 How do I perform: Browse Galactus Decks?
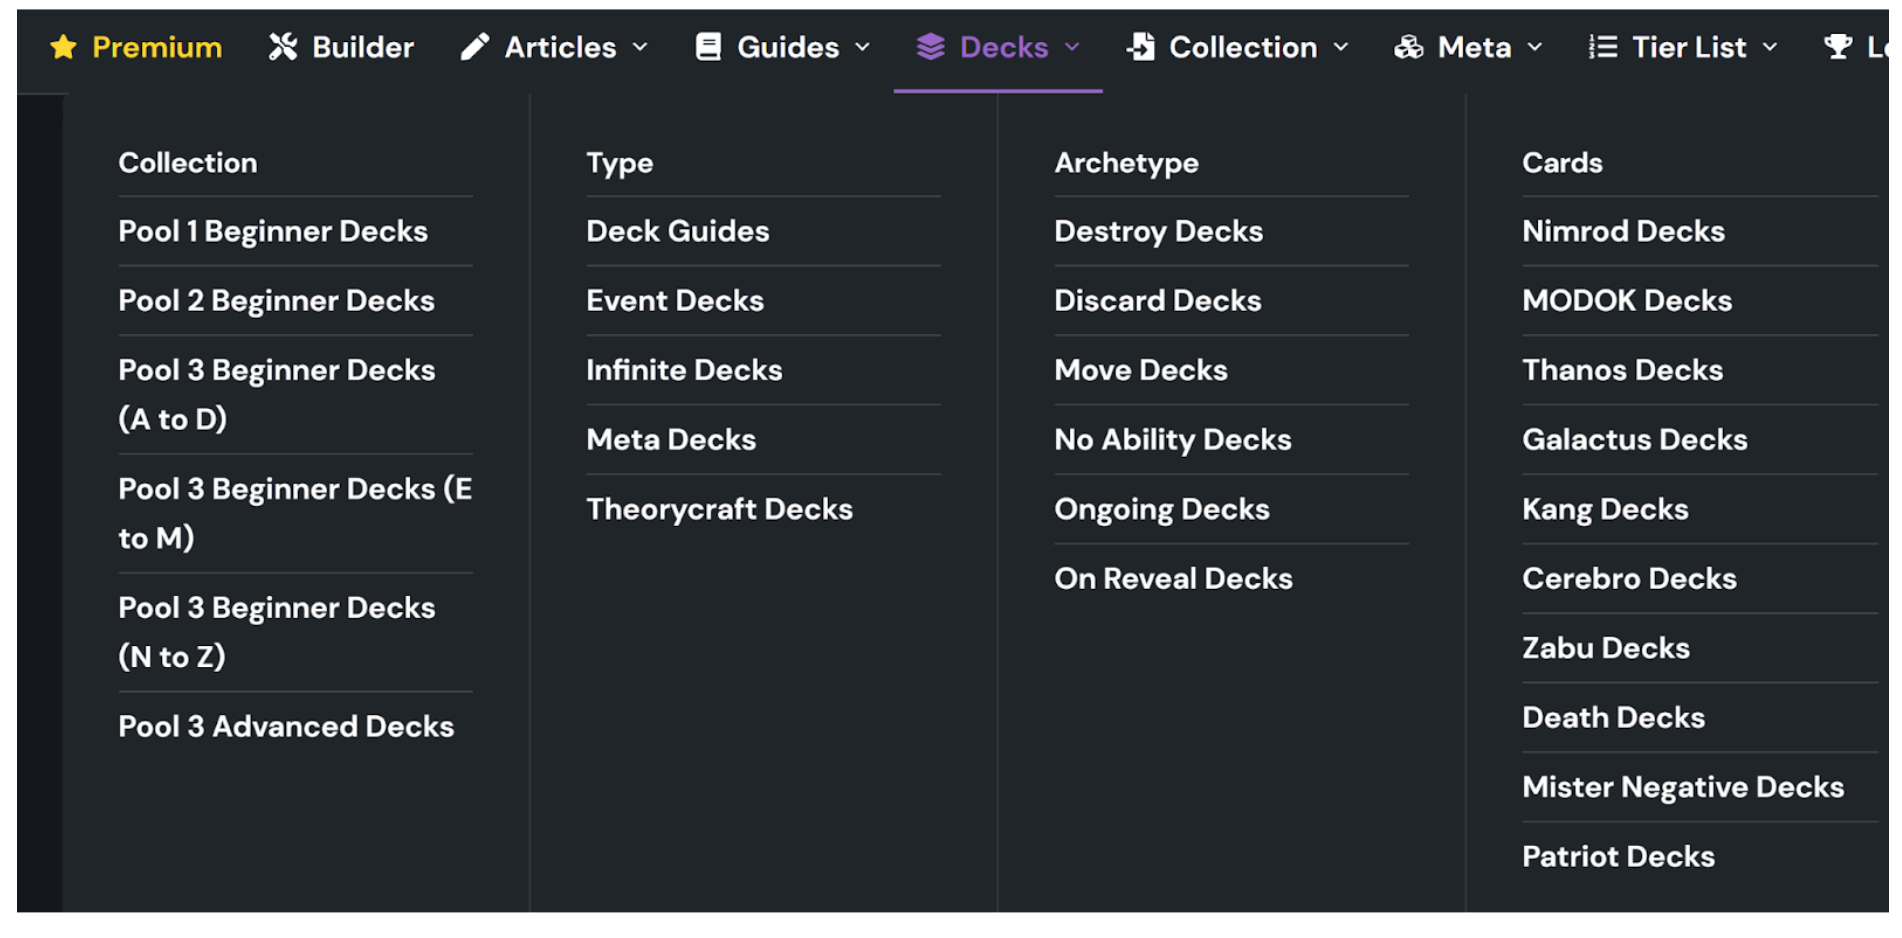[1634, 439]
